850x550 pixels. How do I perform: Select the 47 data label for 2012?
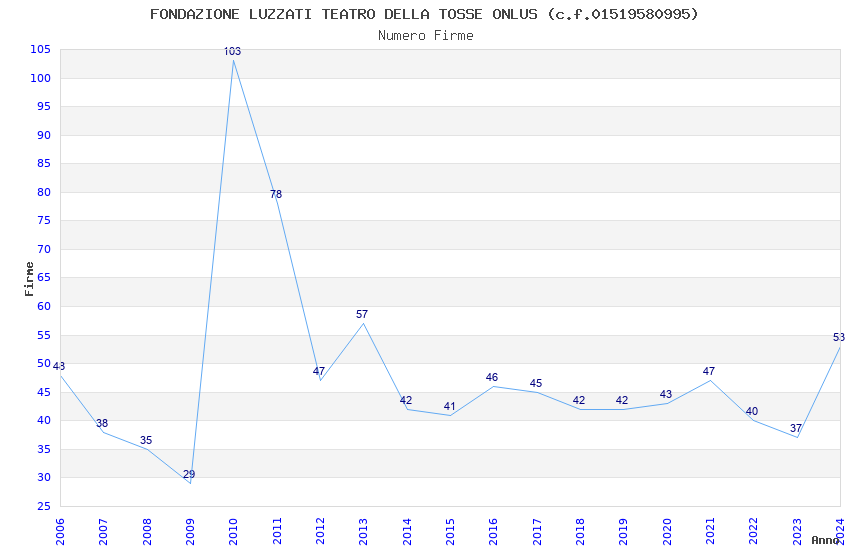pos(319,371)
